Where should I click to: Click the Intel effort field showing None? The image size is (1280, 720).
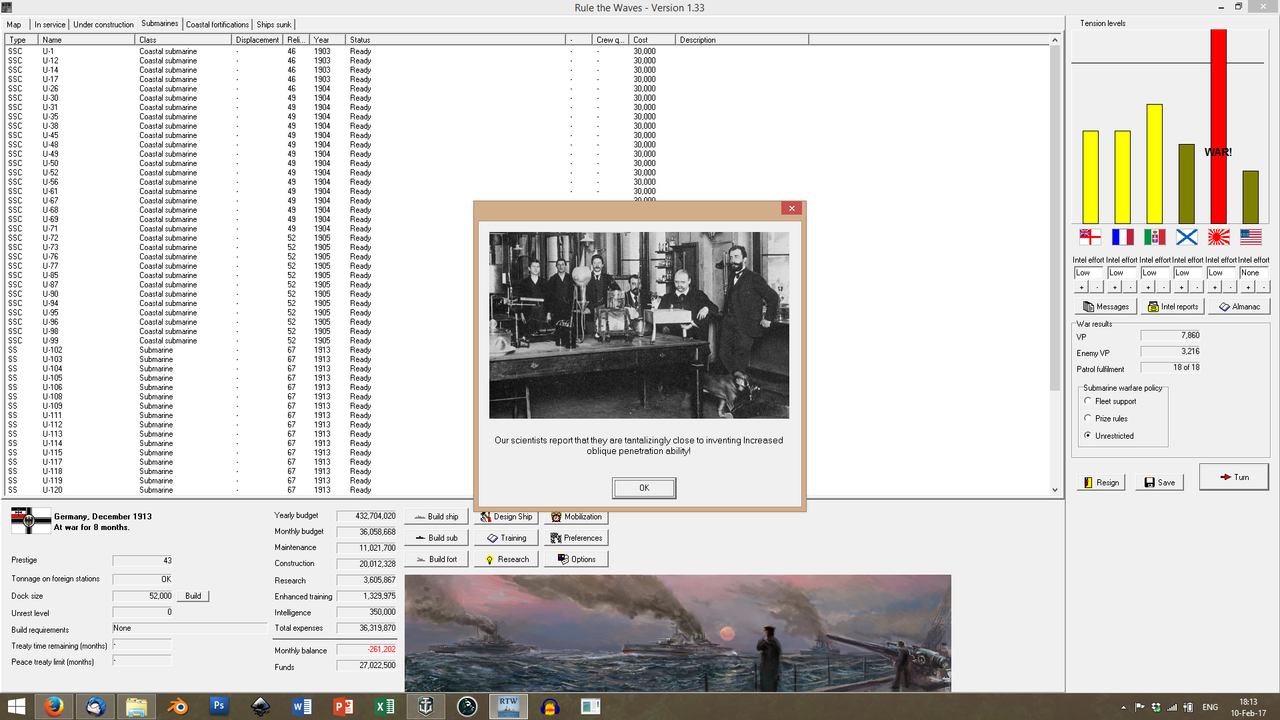coord(1254,272)
